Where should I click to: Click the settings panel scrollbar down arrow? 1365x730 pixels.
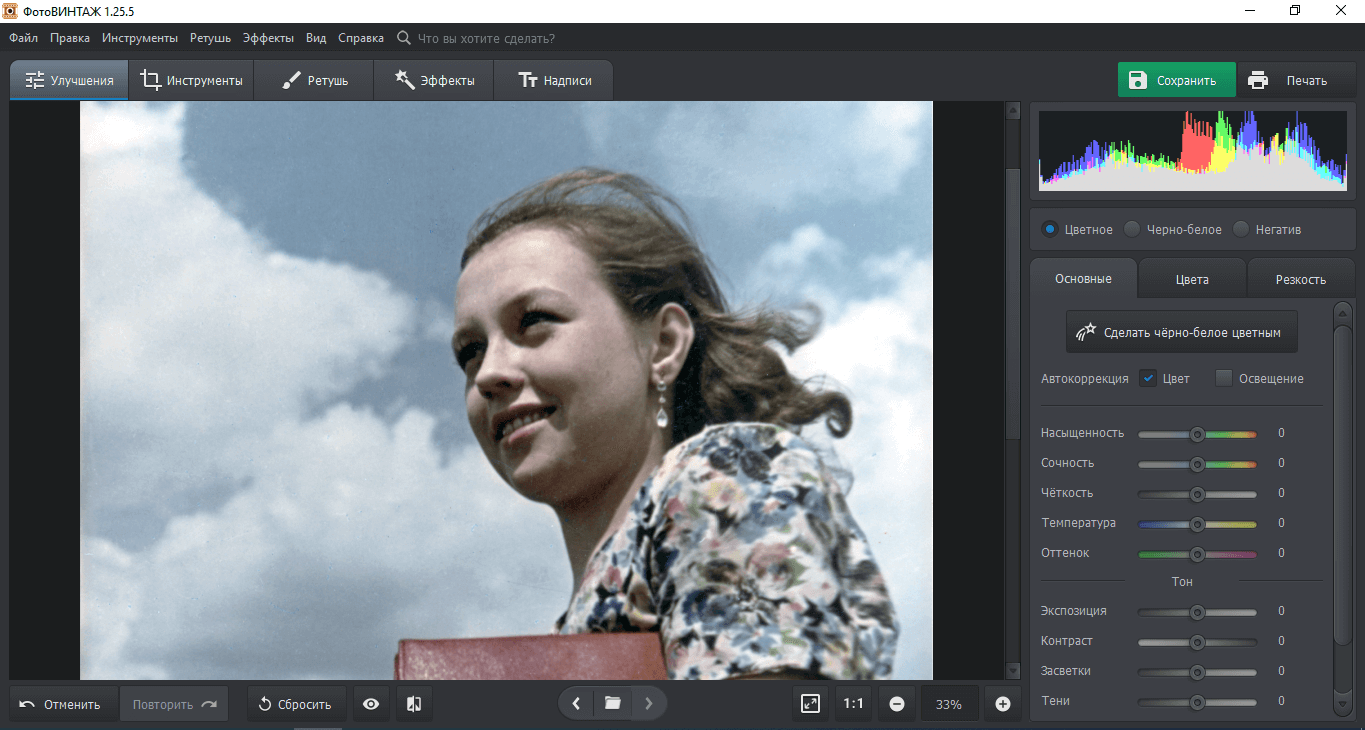pyautogui.click(x=1342, y=705)
